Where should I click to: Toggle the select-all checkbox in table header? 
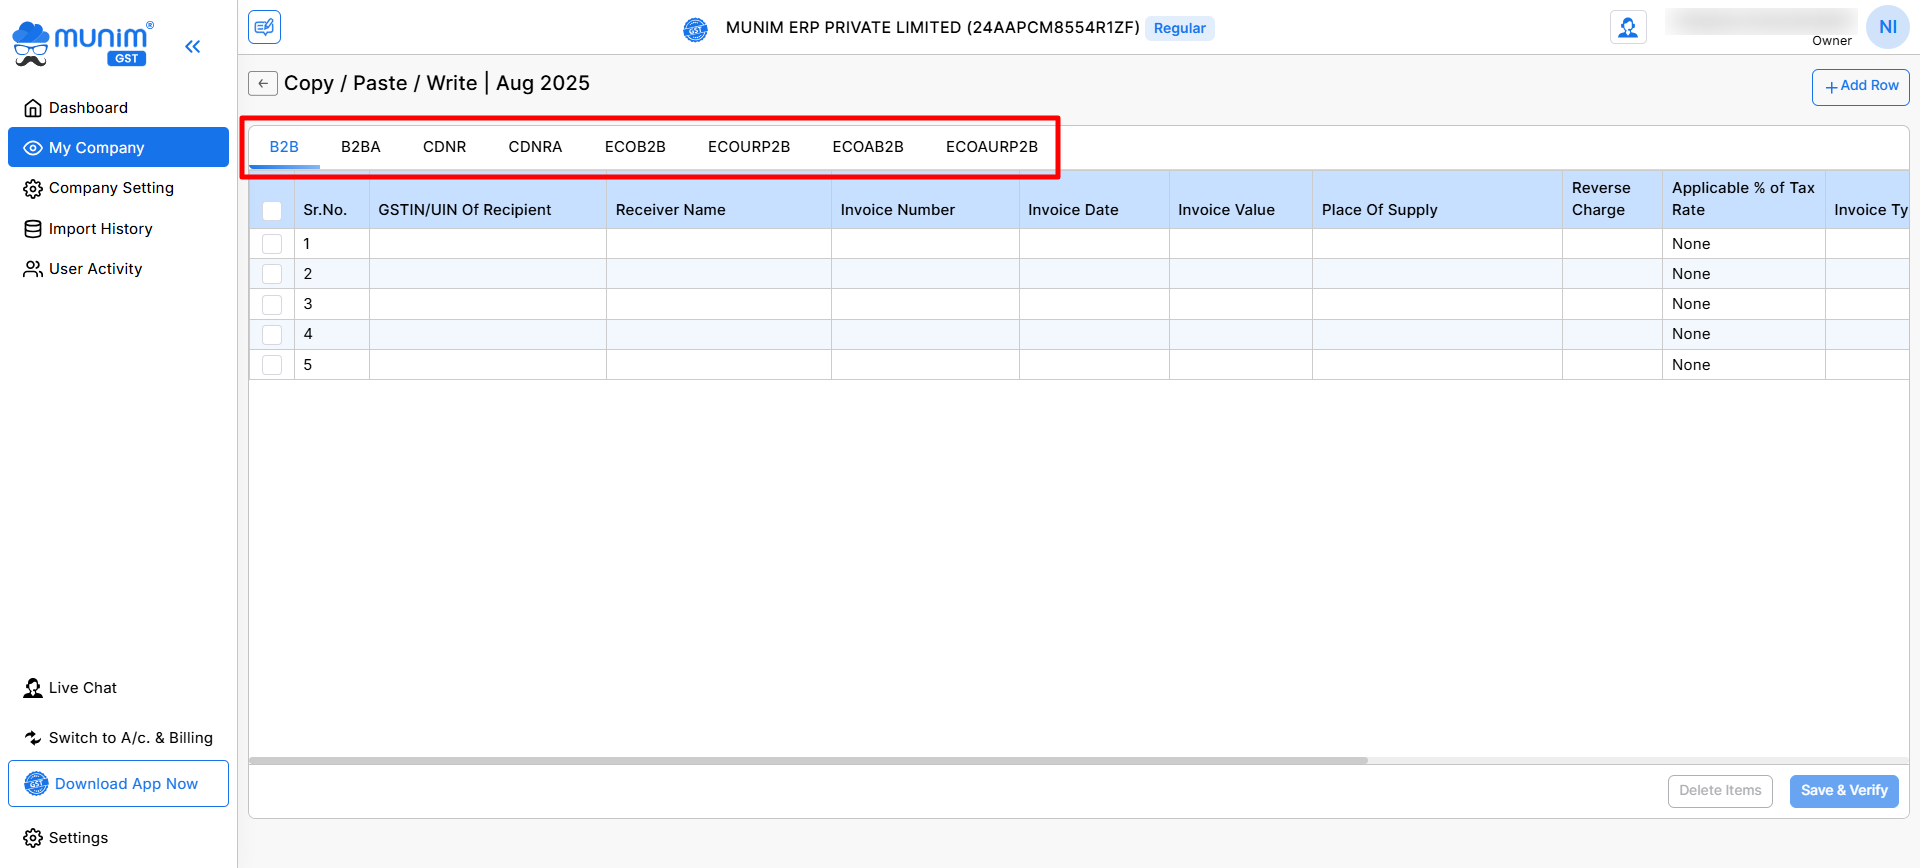[x=272, y=210]
